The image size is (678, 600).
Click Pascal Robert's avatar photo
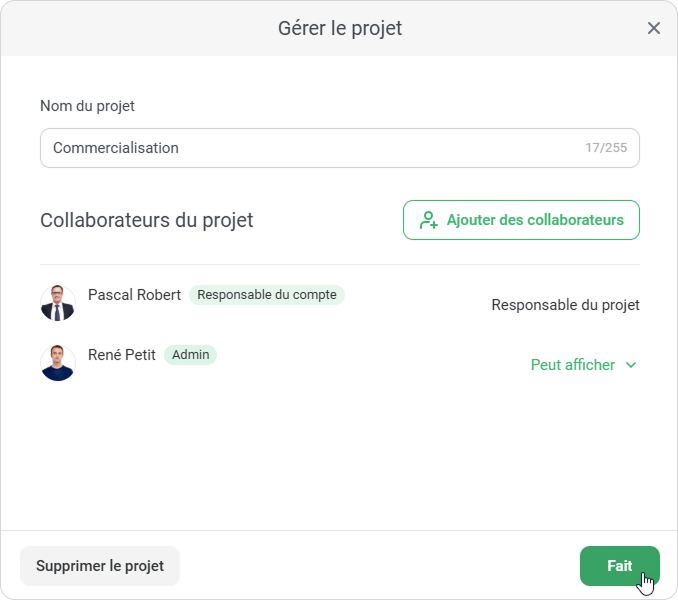point(58,303)
